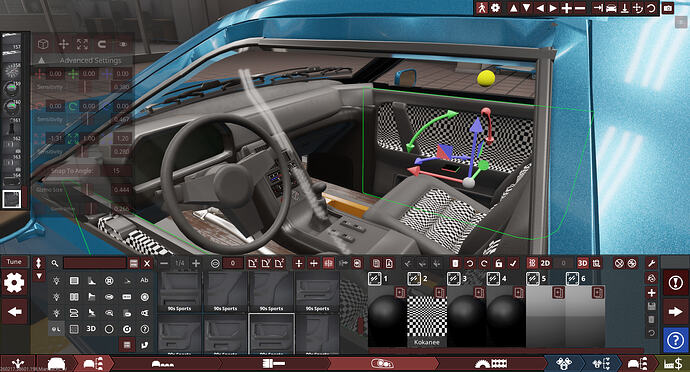This screenshot has height=372, width=690.
Task: Select the highlighted interior category icon
Action: point(56,329)
